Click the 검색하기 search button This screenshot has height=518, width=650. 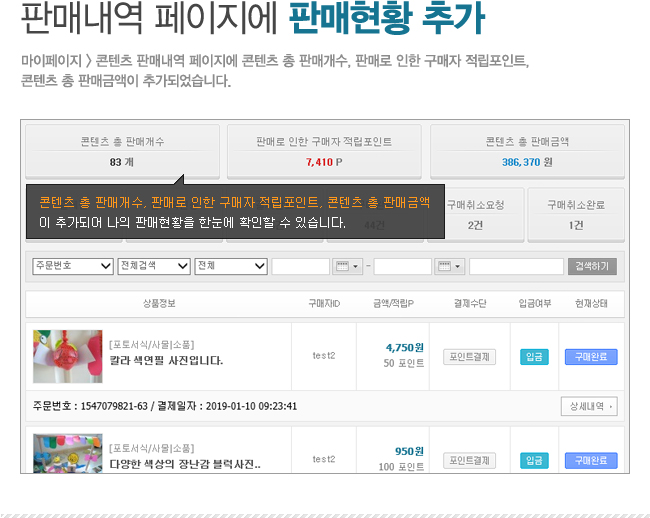click(x=592, y=266)
